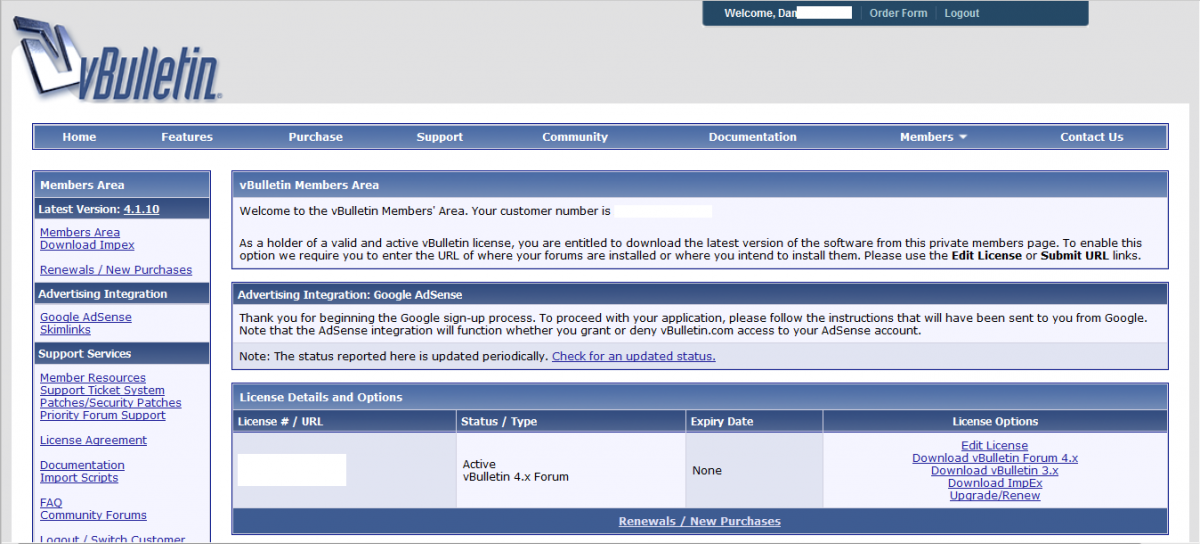Click Download ImpEx in License Options
This screenshot has width=1200, height=544.
coord(995,483)
